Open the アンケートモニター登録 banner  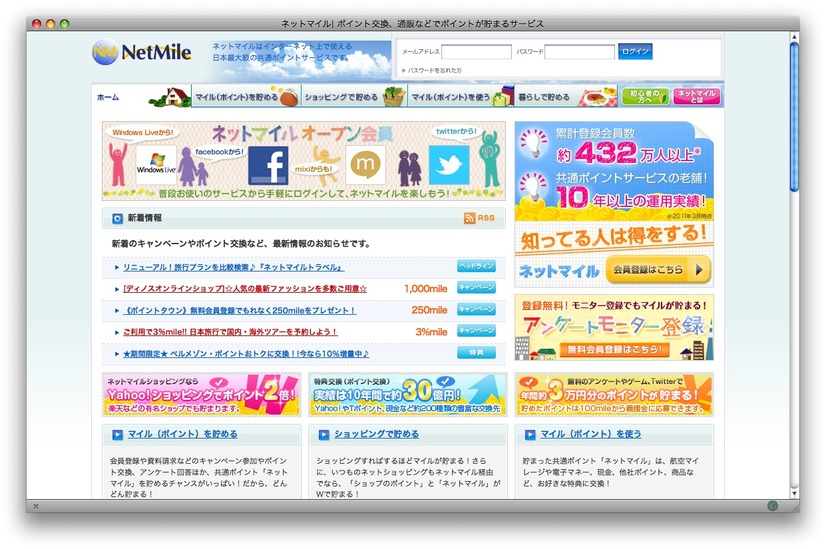614,328
